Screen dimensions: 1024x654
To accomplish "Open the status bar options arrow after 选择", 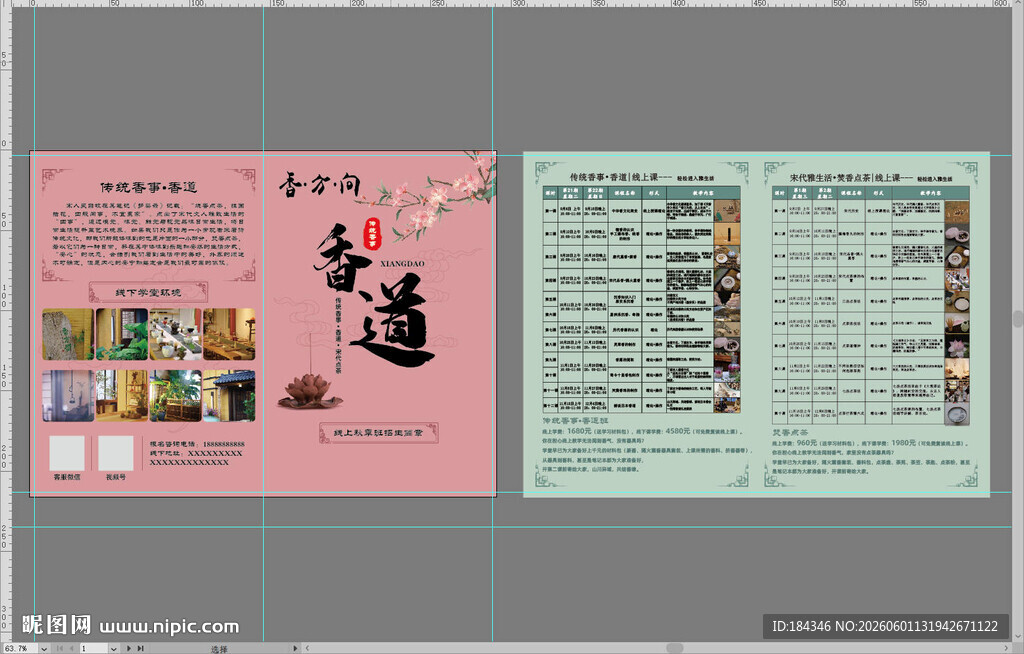I will tap(295, 649).
